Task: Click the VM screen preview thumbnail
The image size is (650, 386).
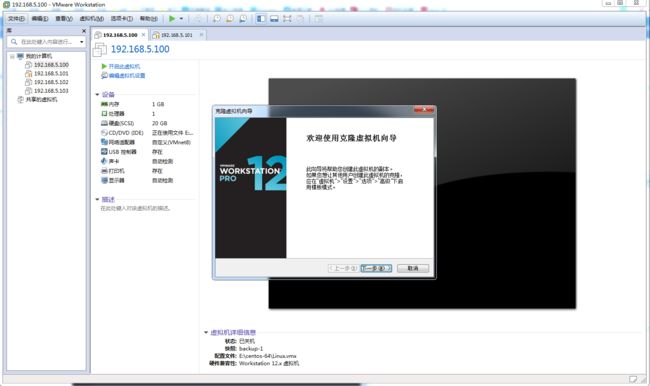Action: pos(422,193)
